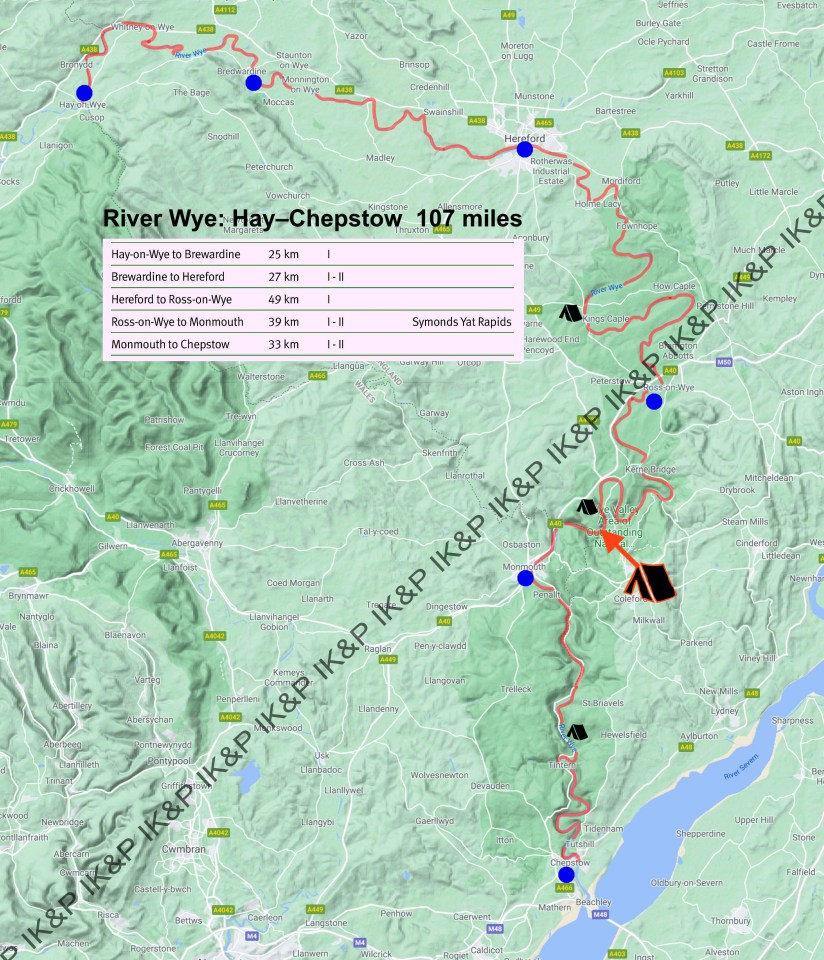Viewport: 824px width, 960px height.
Task: Click the black tent icon near Kings Caple
Action: (570, 312)
